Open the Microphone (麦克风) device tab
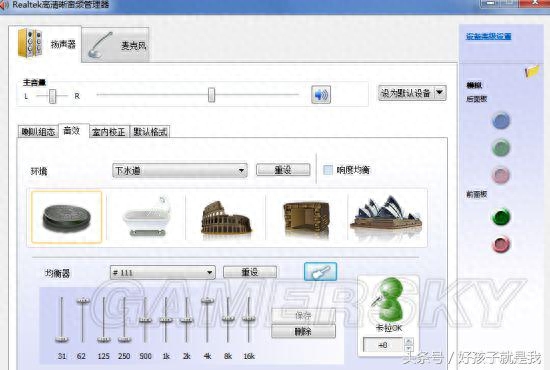550x370 pixels. point(115,45)
